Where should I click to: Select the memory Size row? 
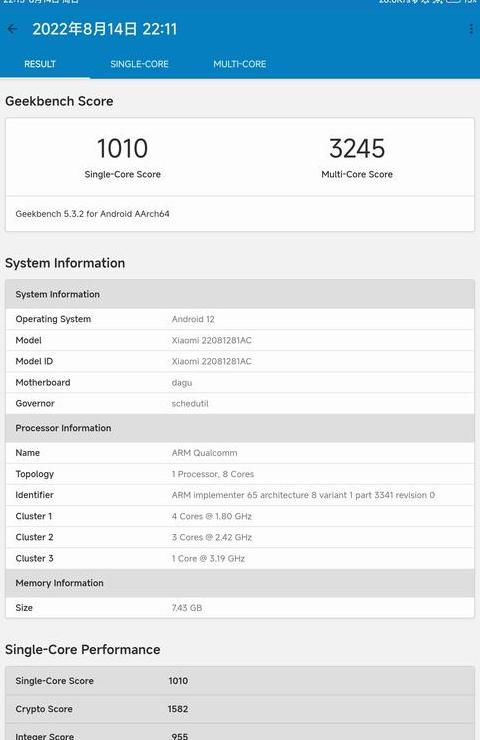coord(240,608)
